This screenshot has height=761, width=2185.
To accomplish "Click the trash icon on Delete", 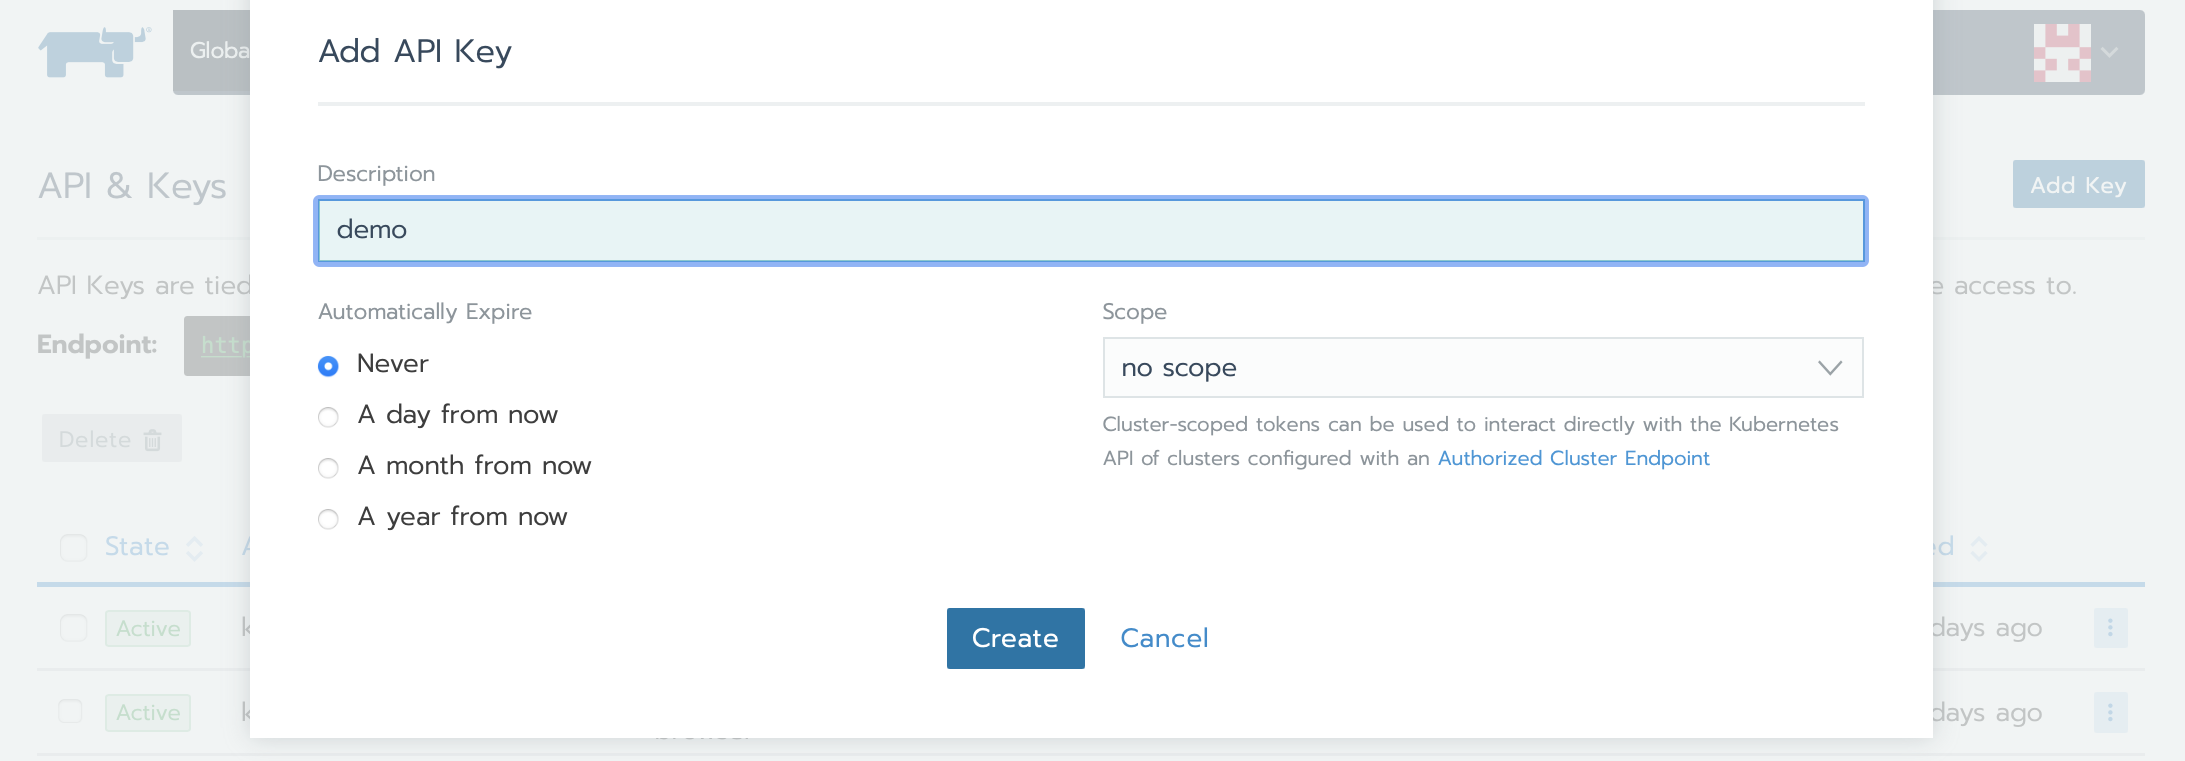I will (x=153, y=440).
